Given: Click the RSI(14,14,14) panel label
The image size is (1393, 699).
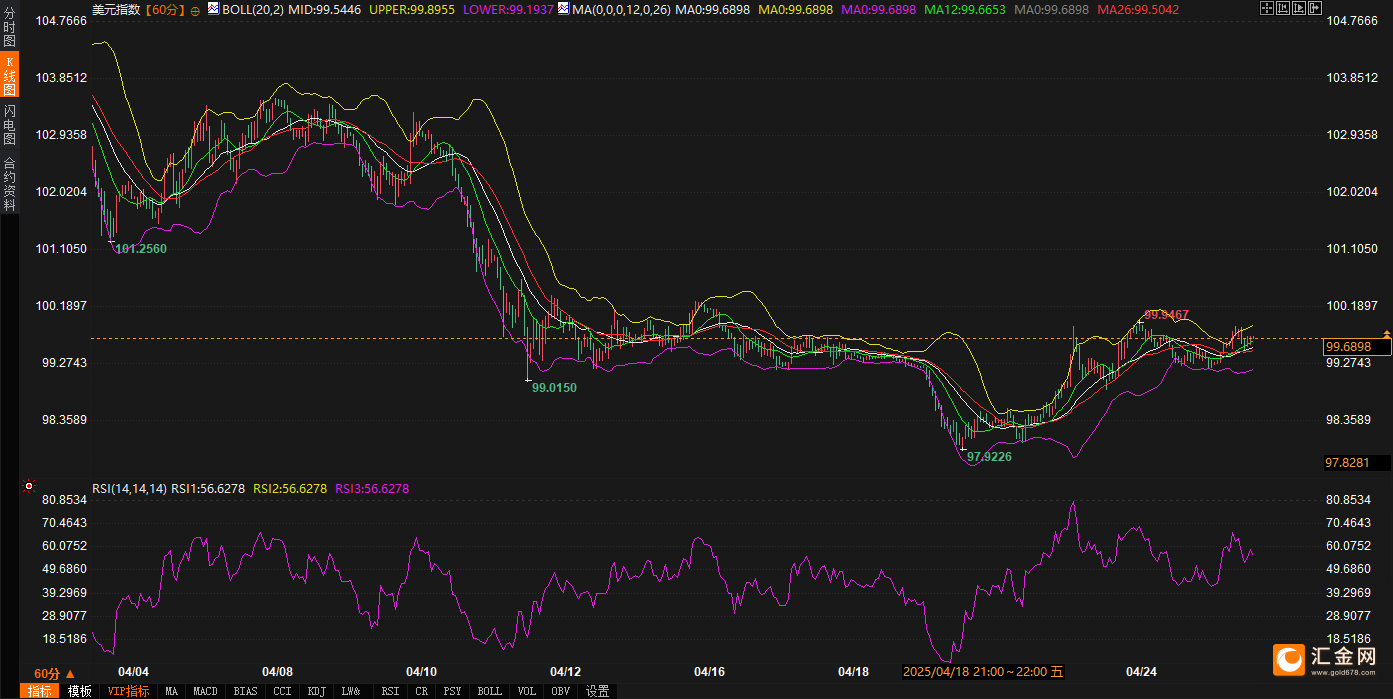Looking at the screenshot, I should point(129,489).
